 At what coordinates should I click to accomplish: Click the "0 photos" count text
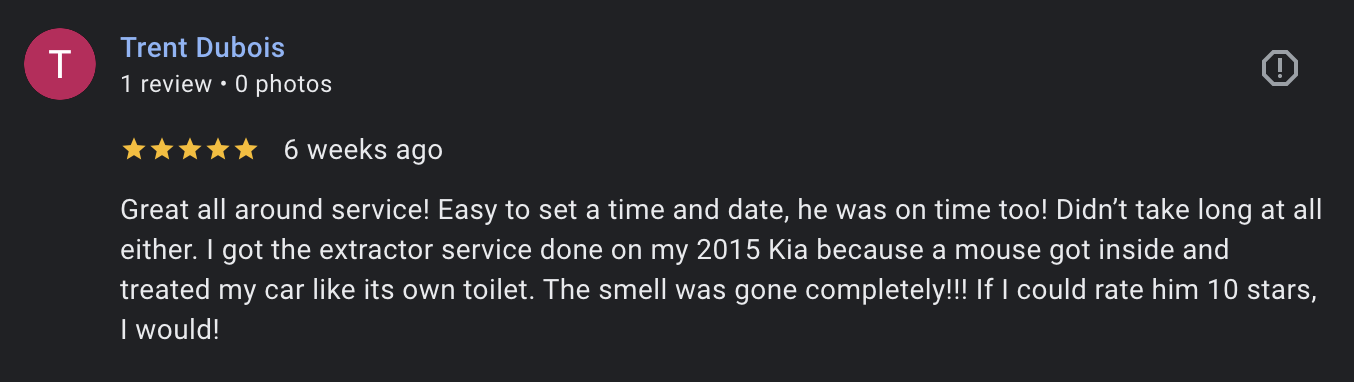point(283,84)
